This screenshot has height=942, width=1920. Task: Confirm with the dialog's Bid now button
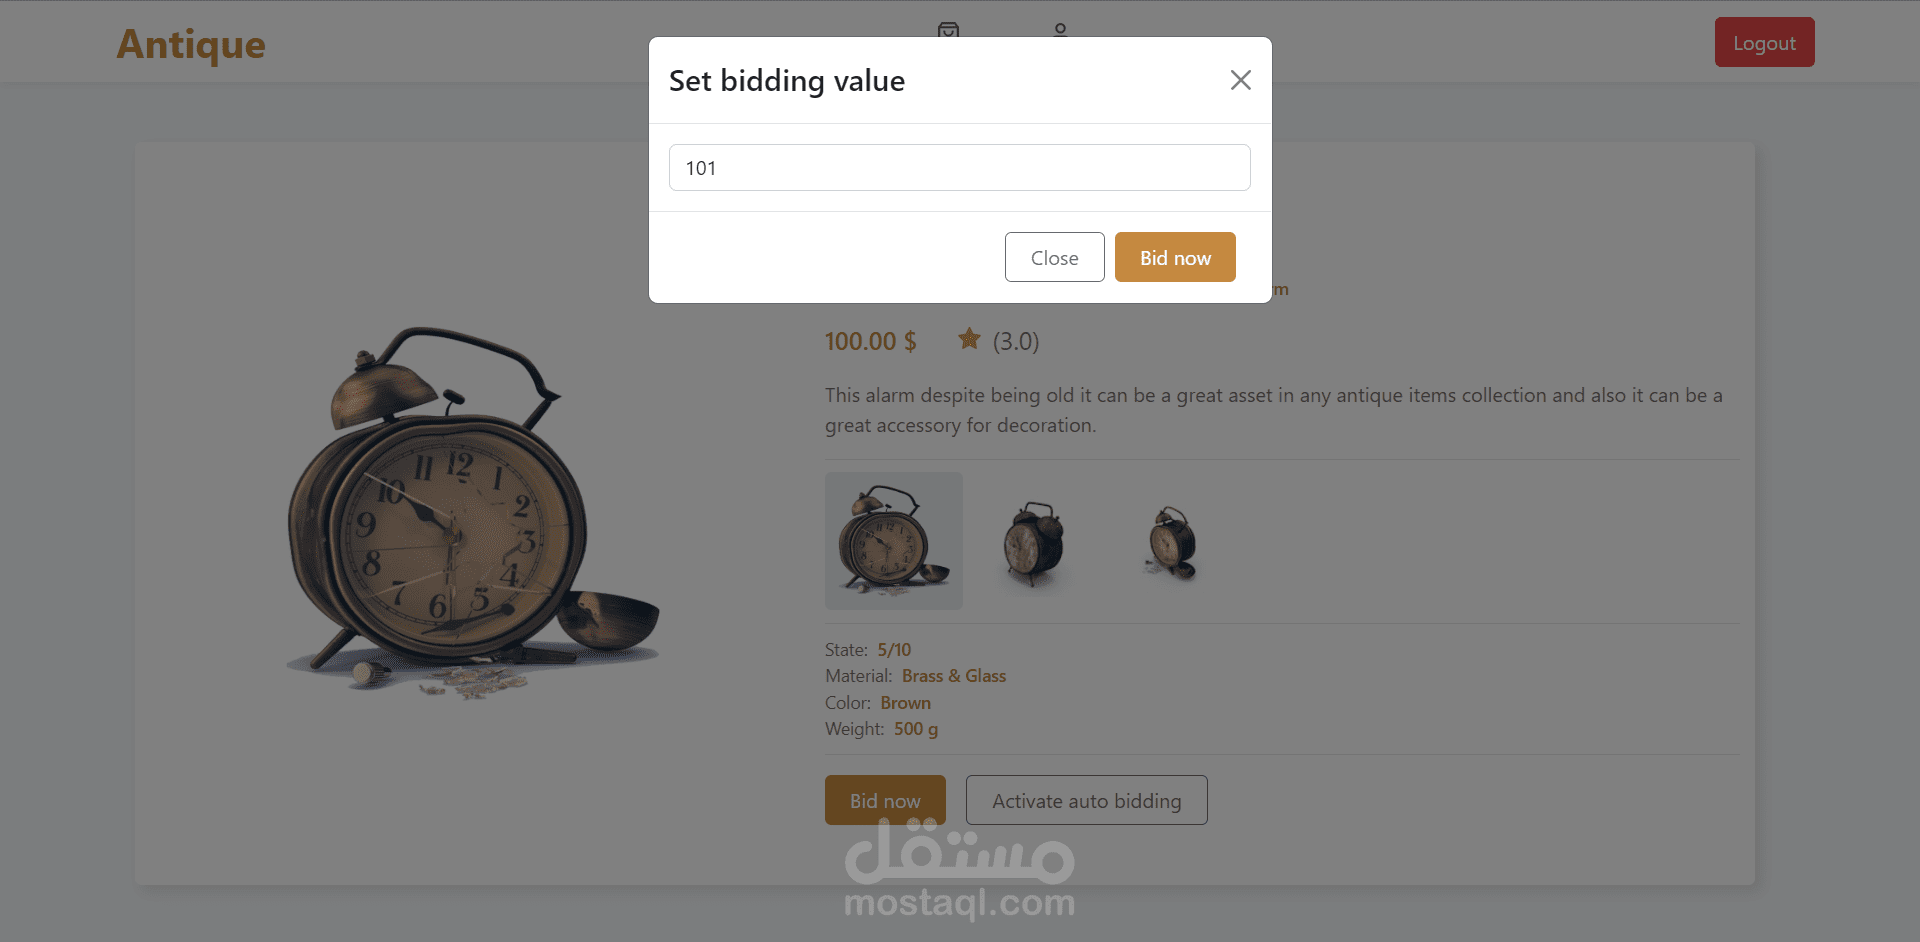pos(1175,257)
